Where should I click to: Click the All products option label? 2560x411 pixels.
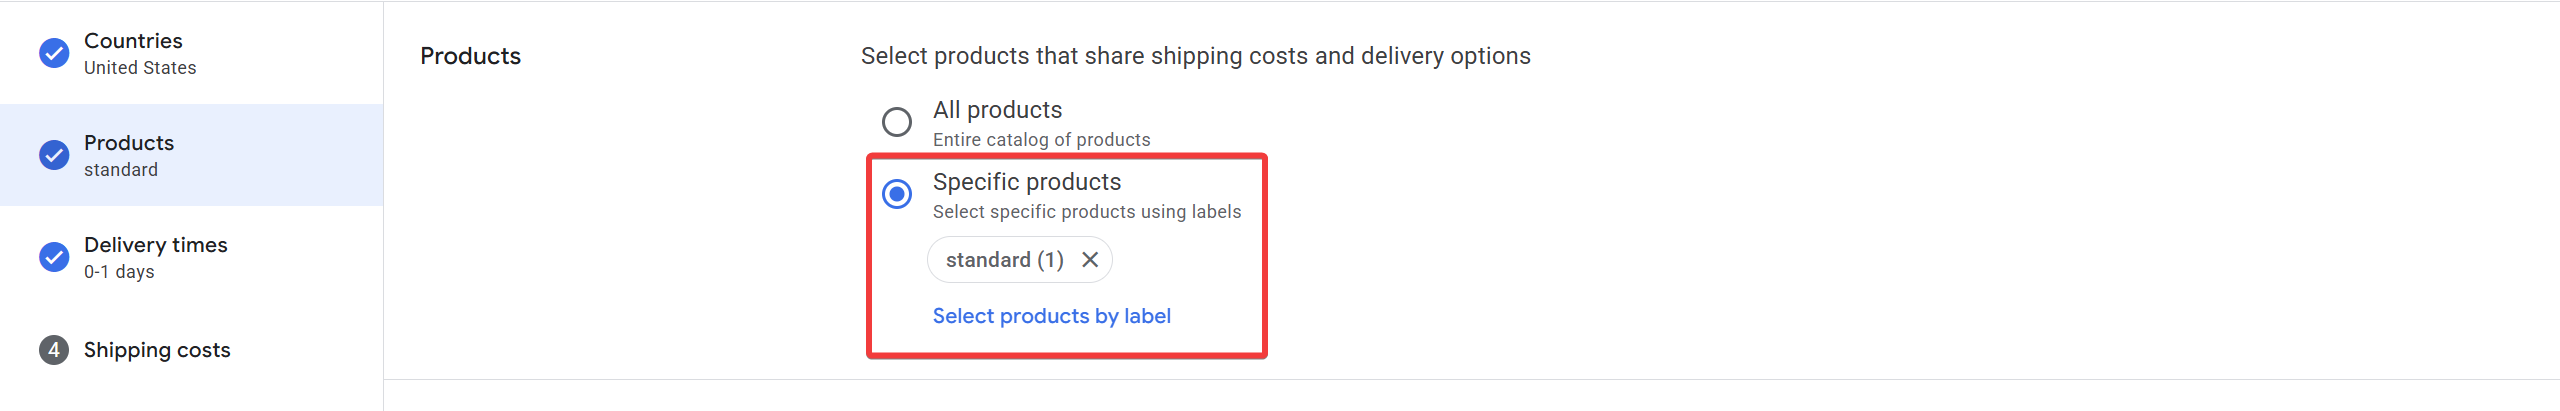[997, 110]
